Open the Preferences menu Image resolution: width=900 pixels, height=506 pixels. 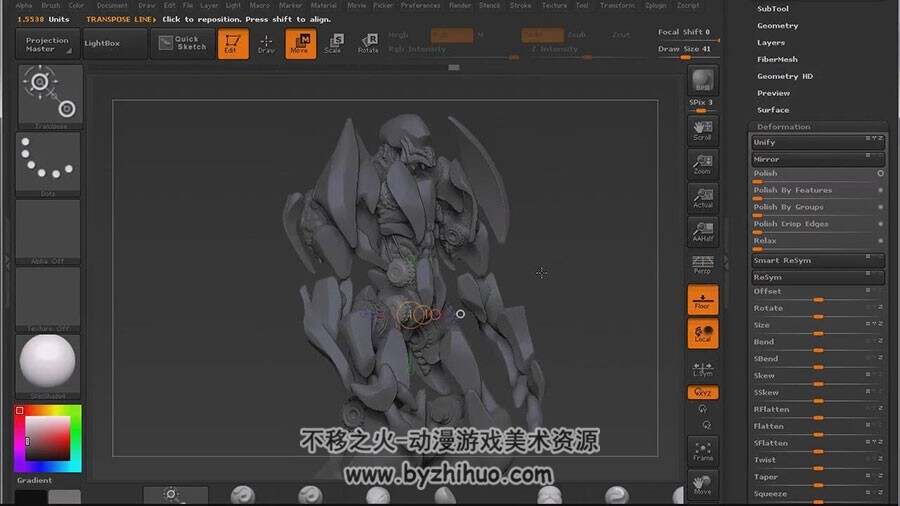[420, 5]
